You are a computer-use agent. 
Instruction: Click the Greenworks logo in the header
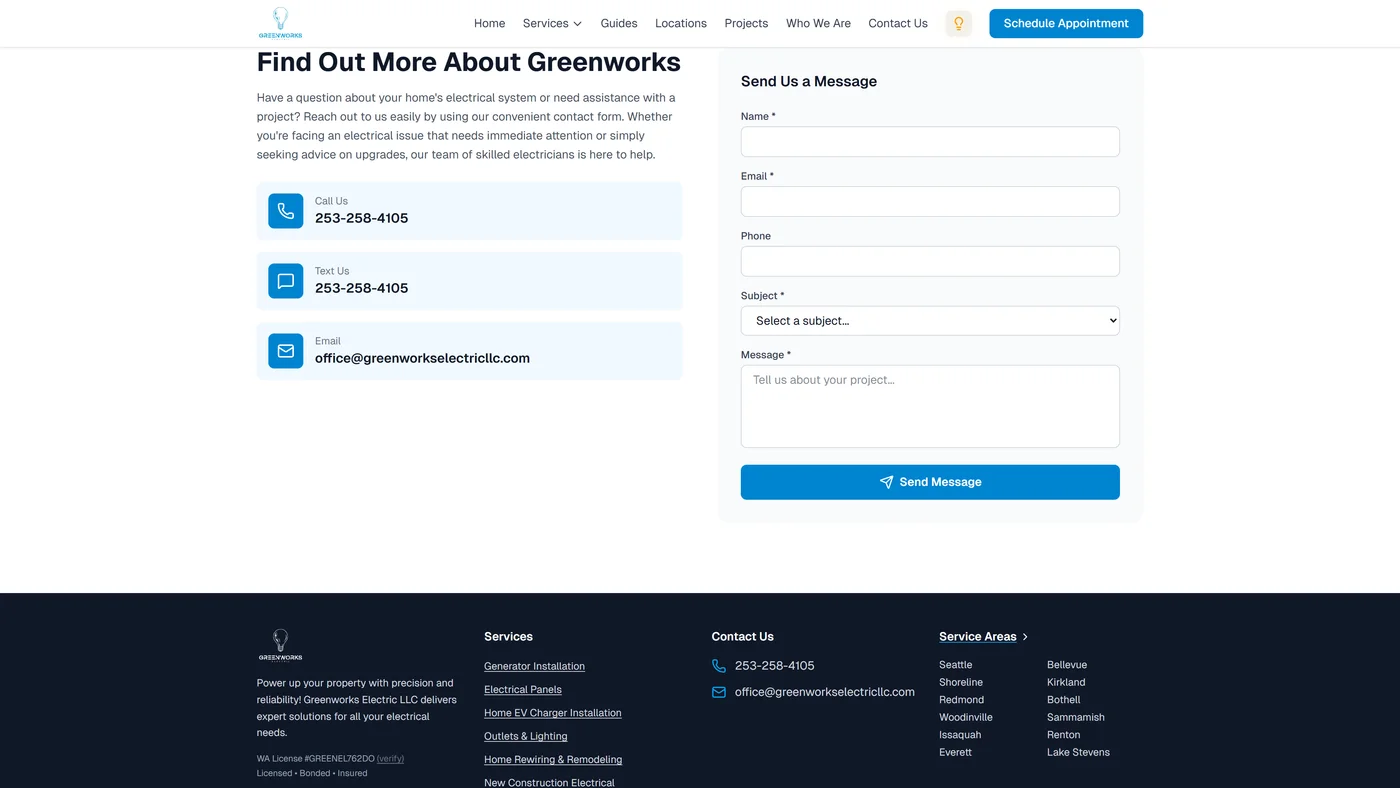280,23
